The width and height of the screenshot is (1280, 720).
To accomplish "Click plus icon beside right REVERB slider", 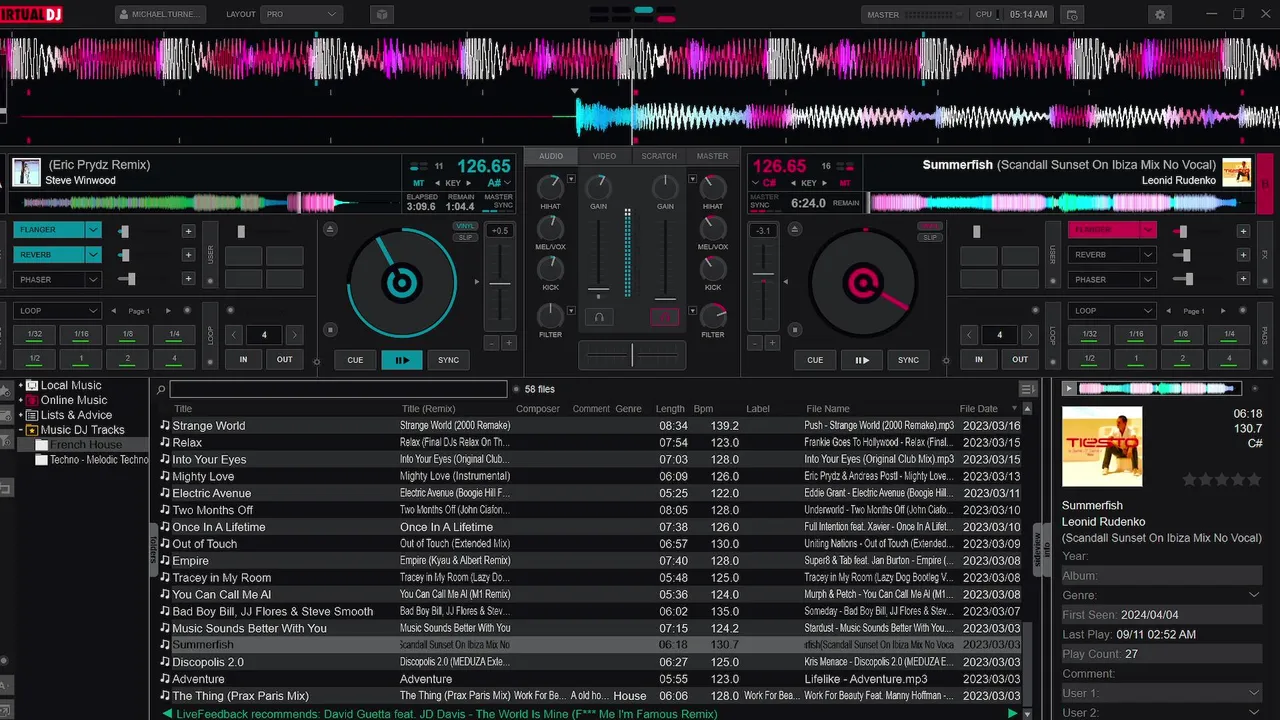I will [x=1243, y=255].
